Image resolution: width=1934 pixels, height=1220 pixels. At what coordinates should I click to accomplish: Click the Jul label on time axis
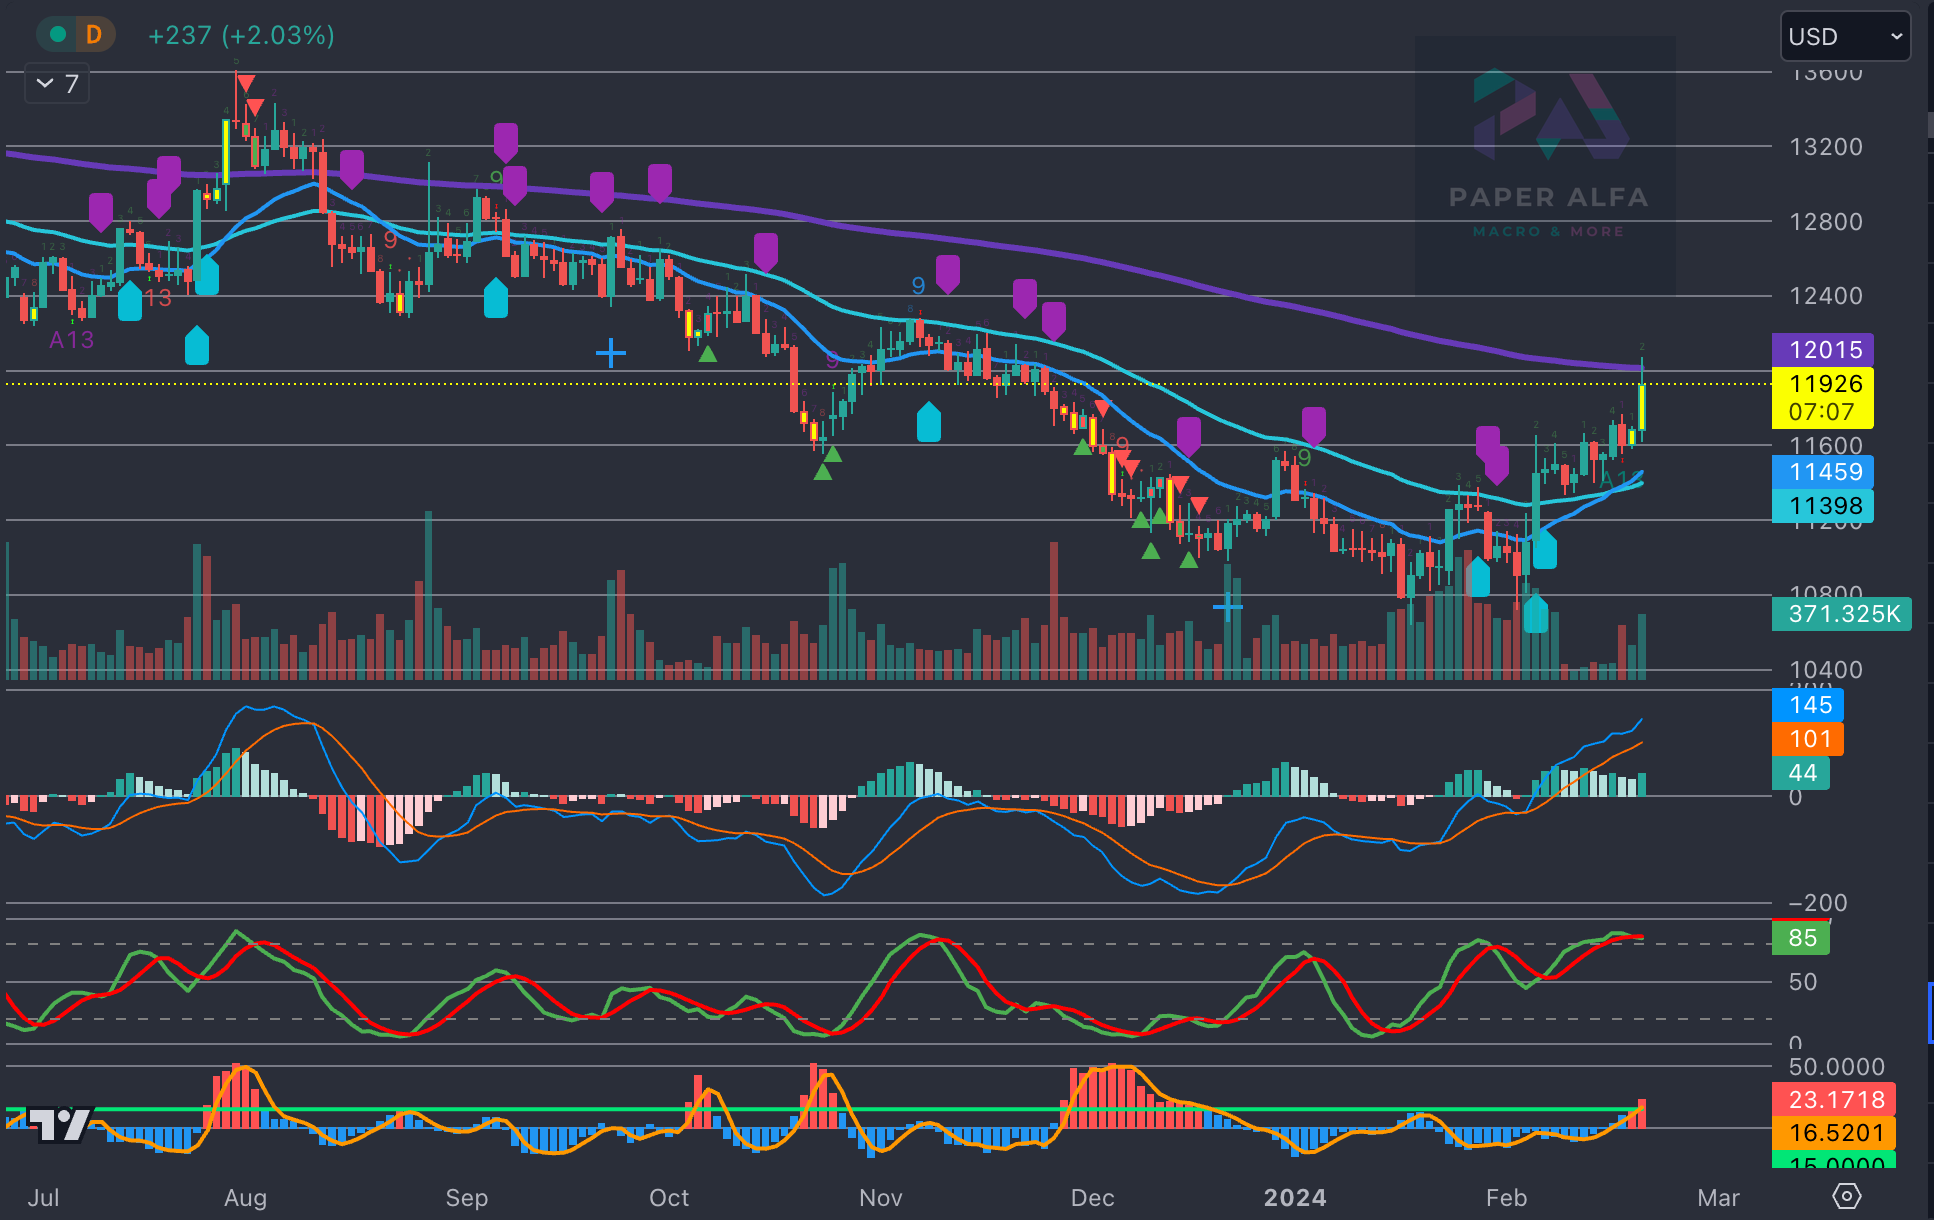pos(43,1197)
